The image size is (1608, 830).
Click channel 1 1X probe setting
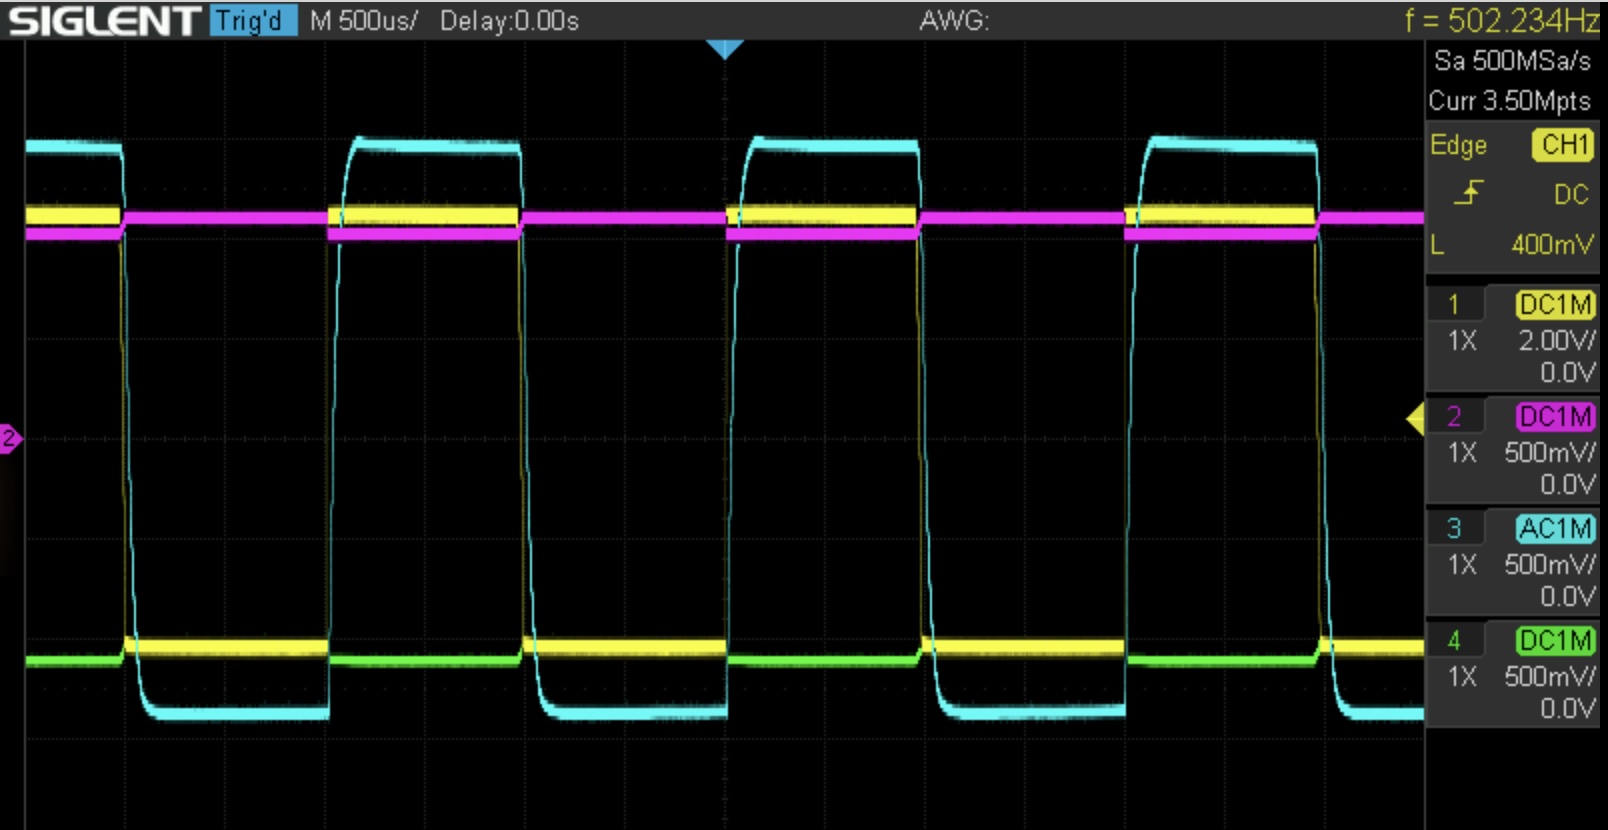click(1462, 340)
